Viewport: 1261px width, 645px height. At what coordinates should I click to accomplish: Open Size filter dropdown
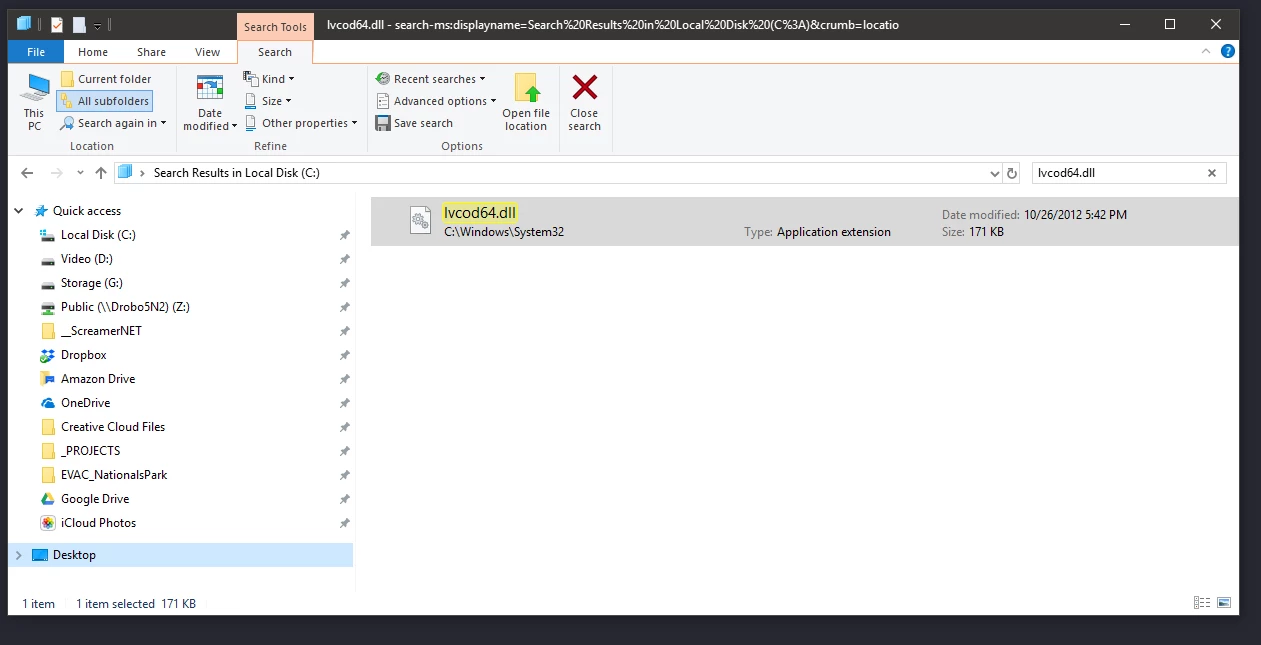click(x=268, y=101)
